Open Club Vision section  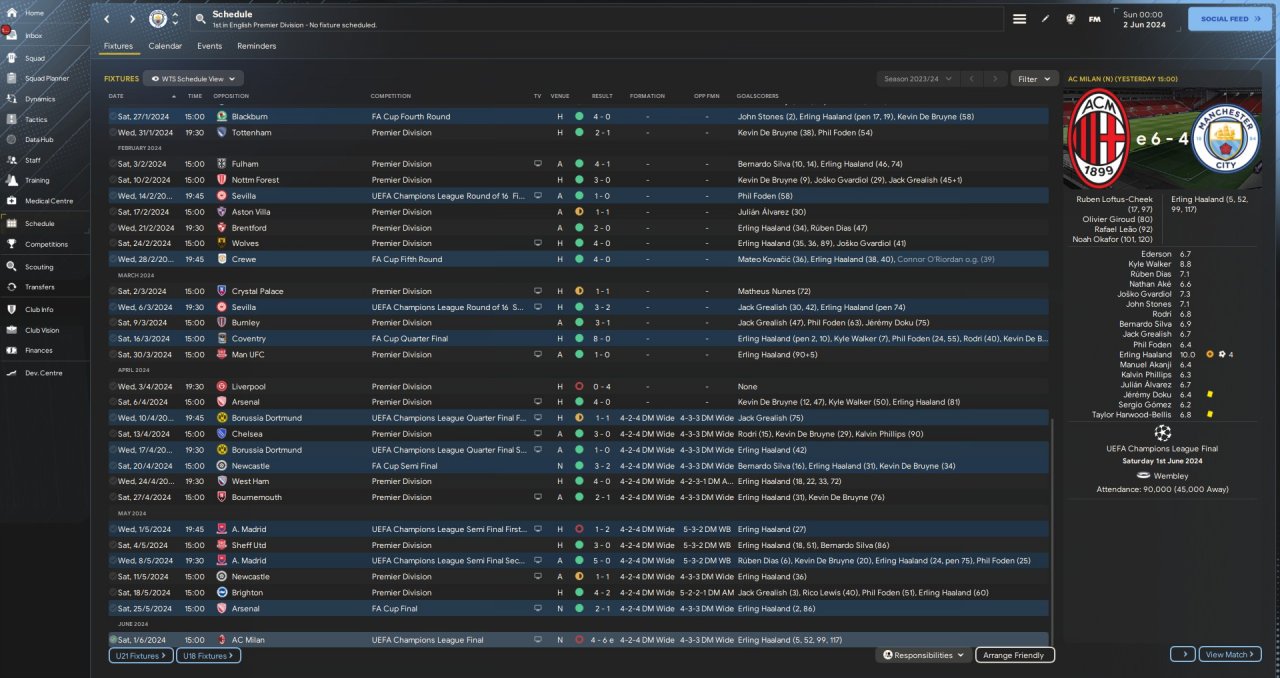[42, 330]
